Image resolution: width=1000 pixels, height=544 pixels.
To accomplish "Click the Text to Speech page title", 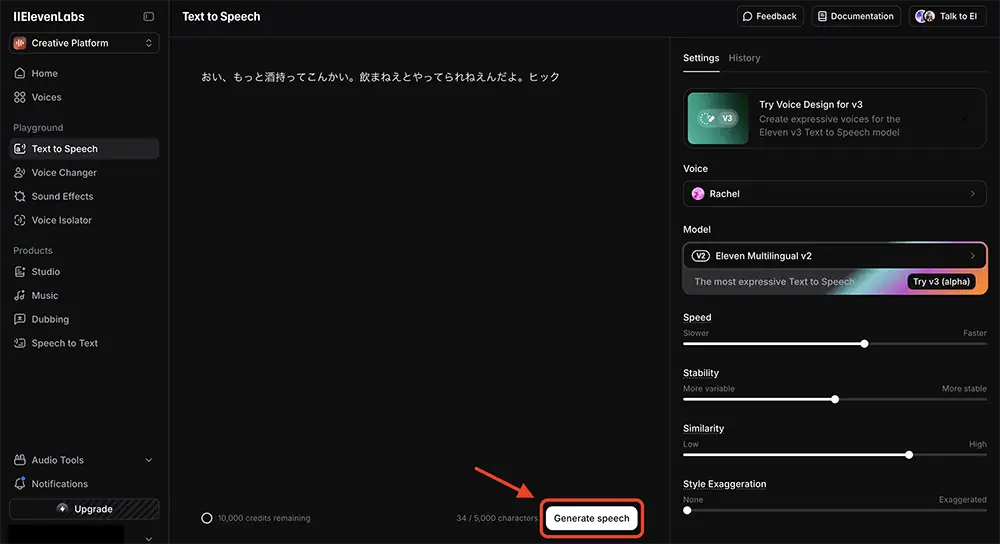I will [221, 17].
